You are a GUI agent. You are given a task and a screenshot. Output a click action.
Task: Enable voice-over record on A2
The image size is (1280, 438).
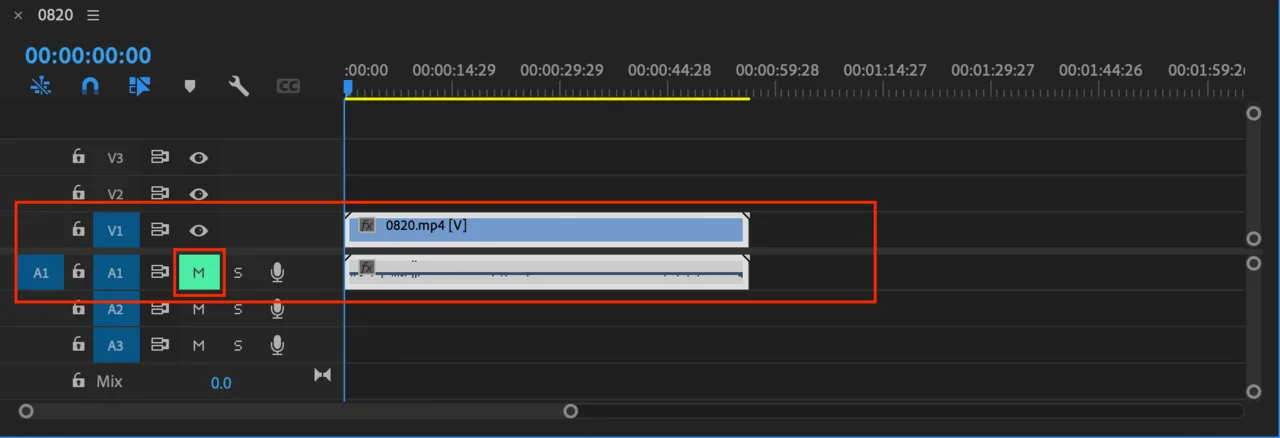coord(277,309)
